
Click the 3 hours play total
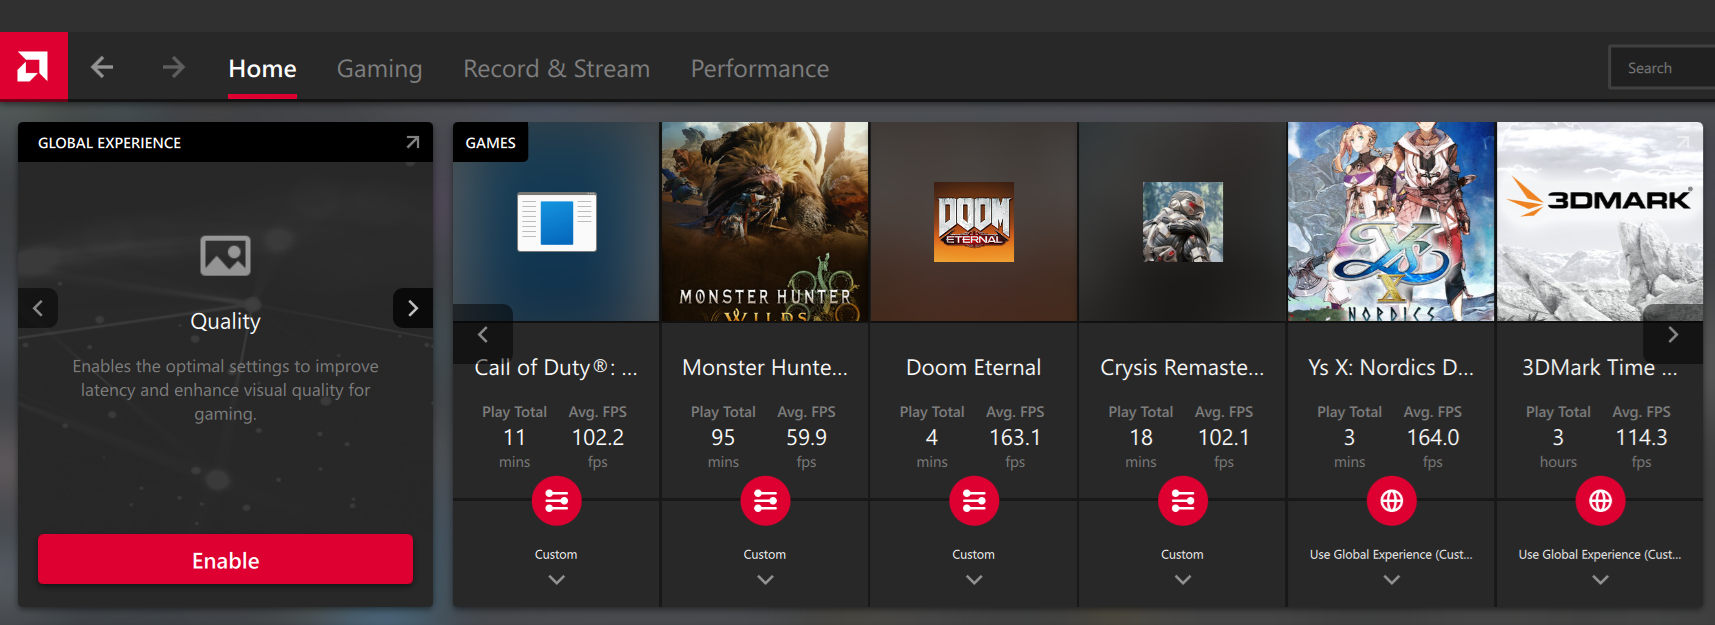(x=1558, y=438)
